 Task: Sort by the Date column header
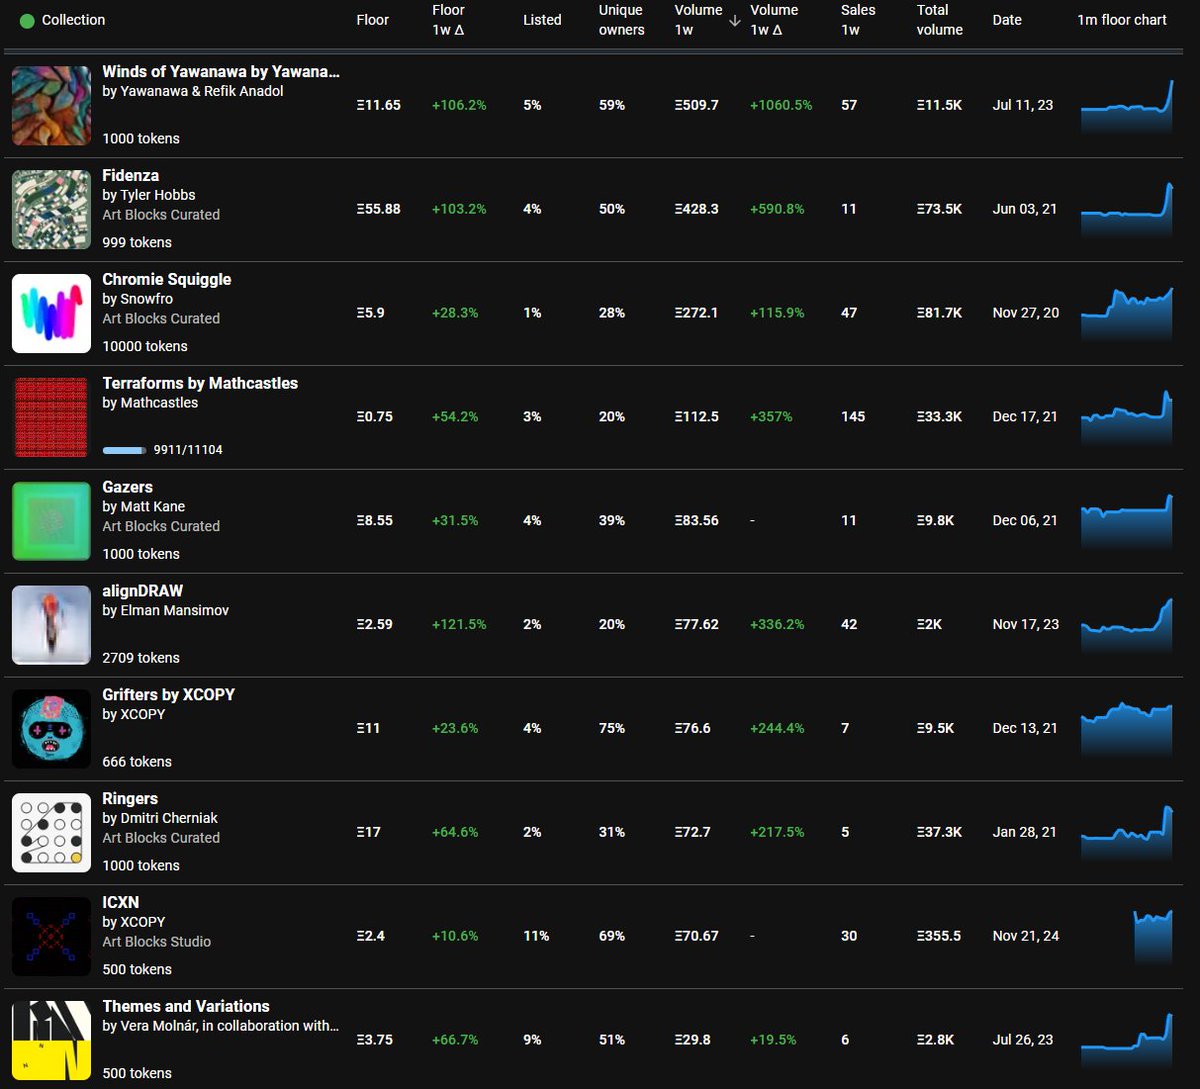point(1007,20)
